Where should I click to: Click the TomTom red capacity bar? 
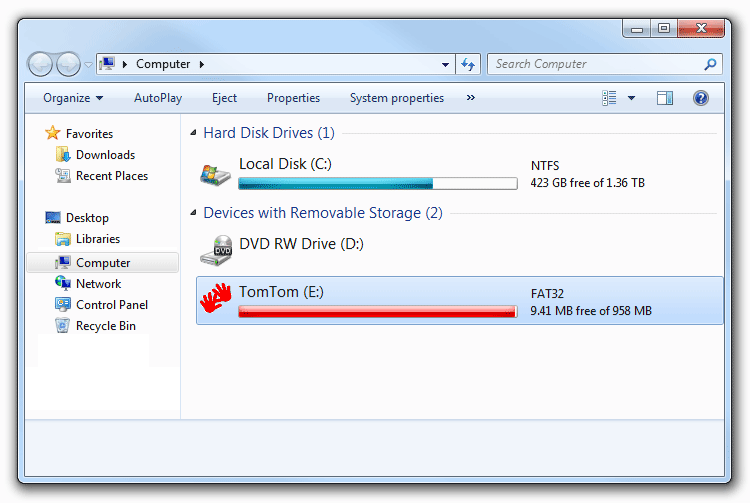[377, 312]
